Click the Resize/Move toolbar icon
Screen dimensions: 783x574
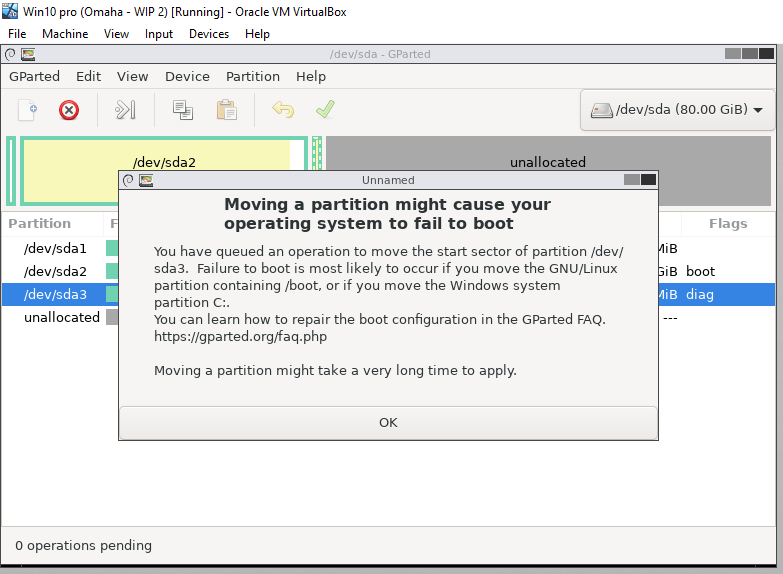point(125,110)
